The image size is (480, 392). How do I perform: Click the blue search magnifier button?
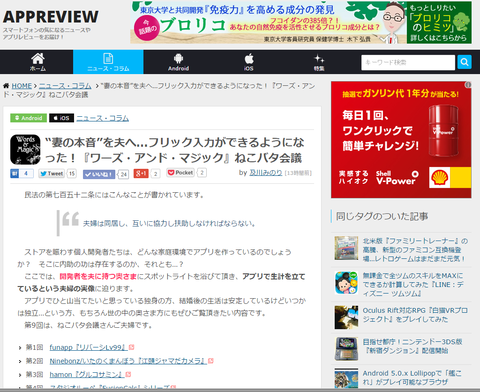464,62
